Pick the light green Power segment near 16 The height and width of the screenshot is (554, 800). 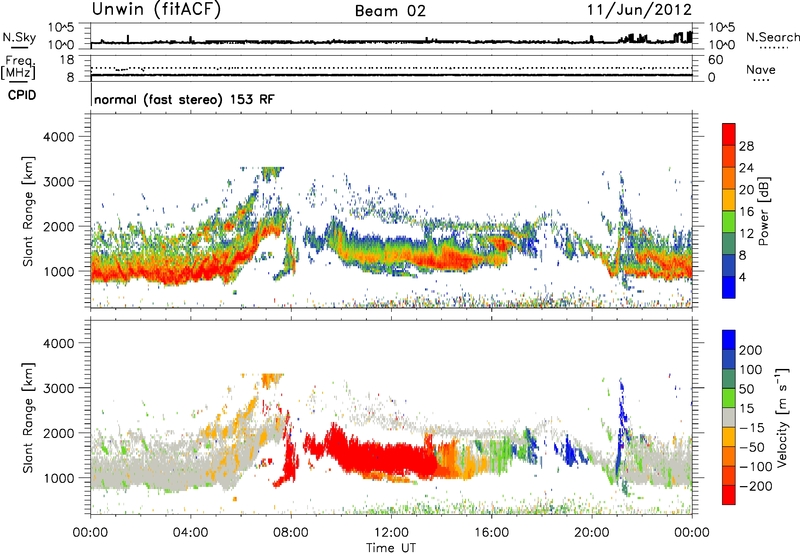coord(729,222)
